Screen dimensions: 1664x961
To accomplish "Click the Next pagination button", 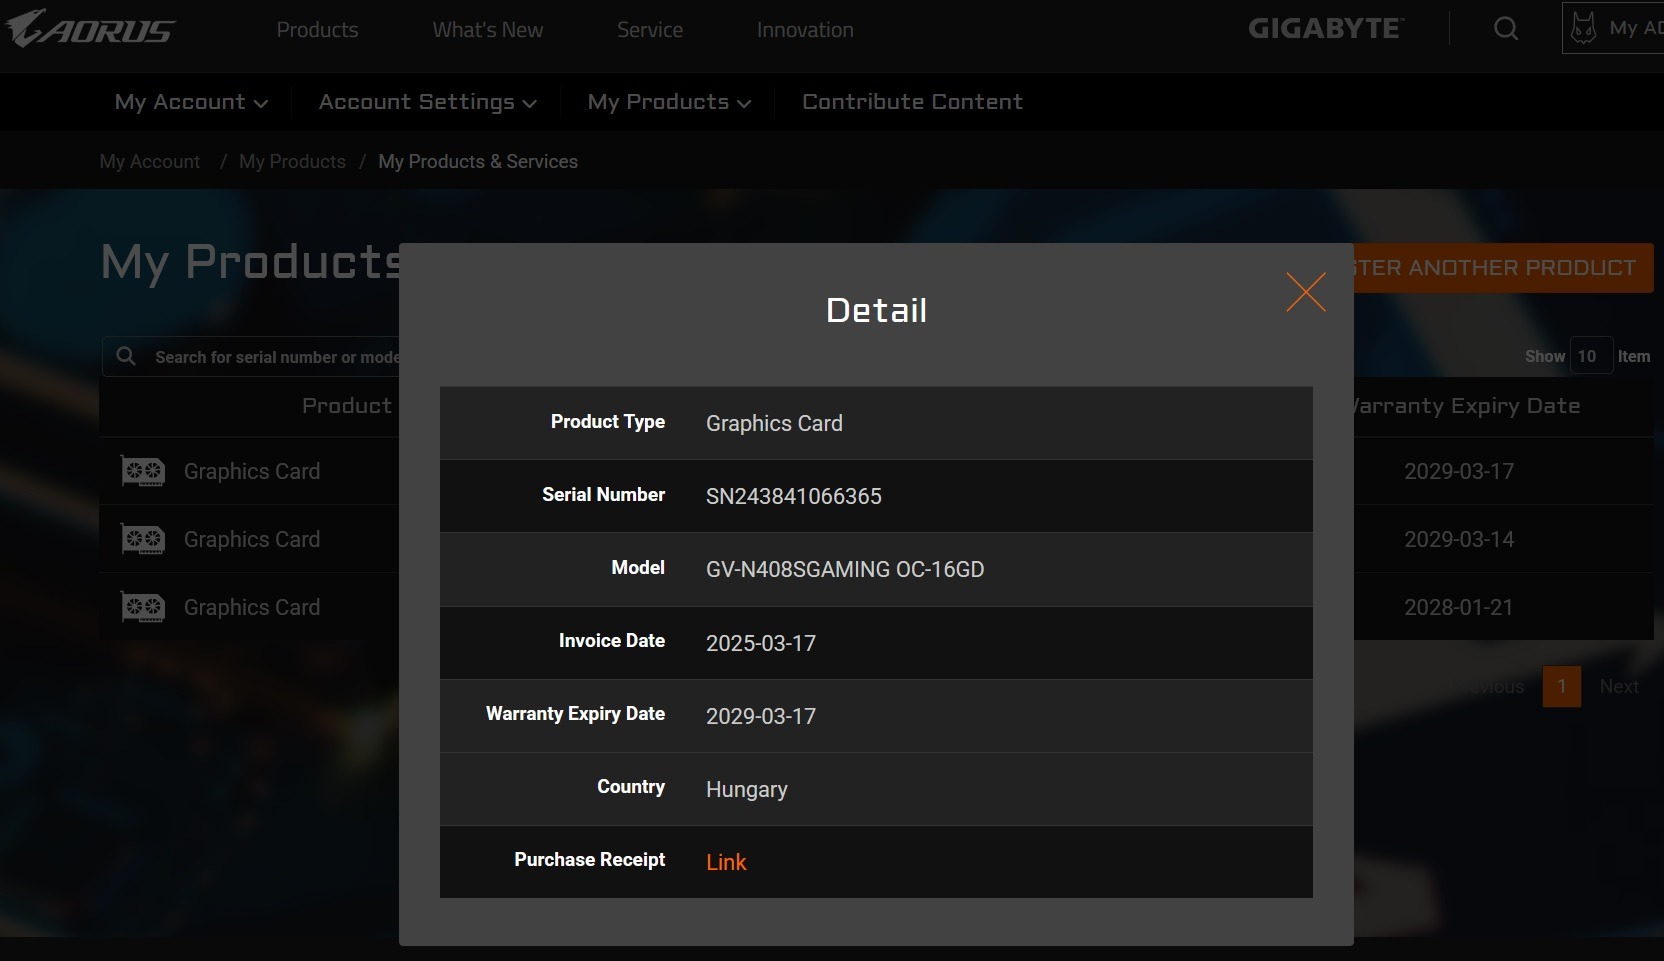I will tap(1619, 687).
